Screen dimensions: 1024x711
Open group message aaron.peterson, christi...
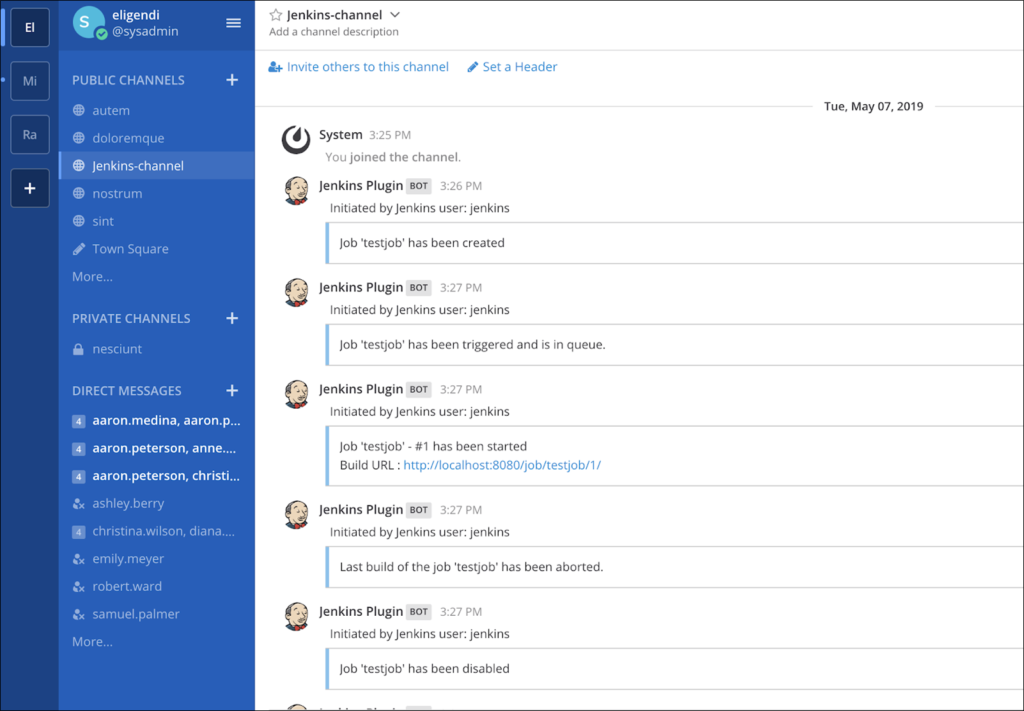point(157,476)
